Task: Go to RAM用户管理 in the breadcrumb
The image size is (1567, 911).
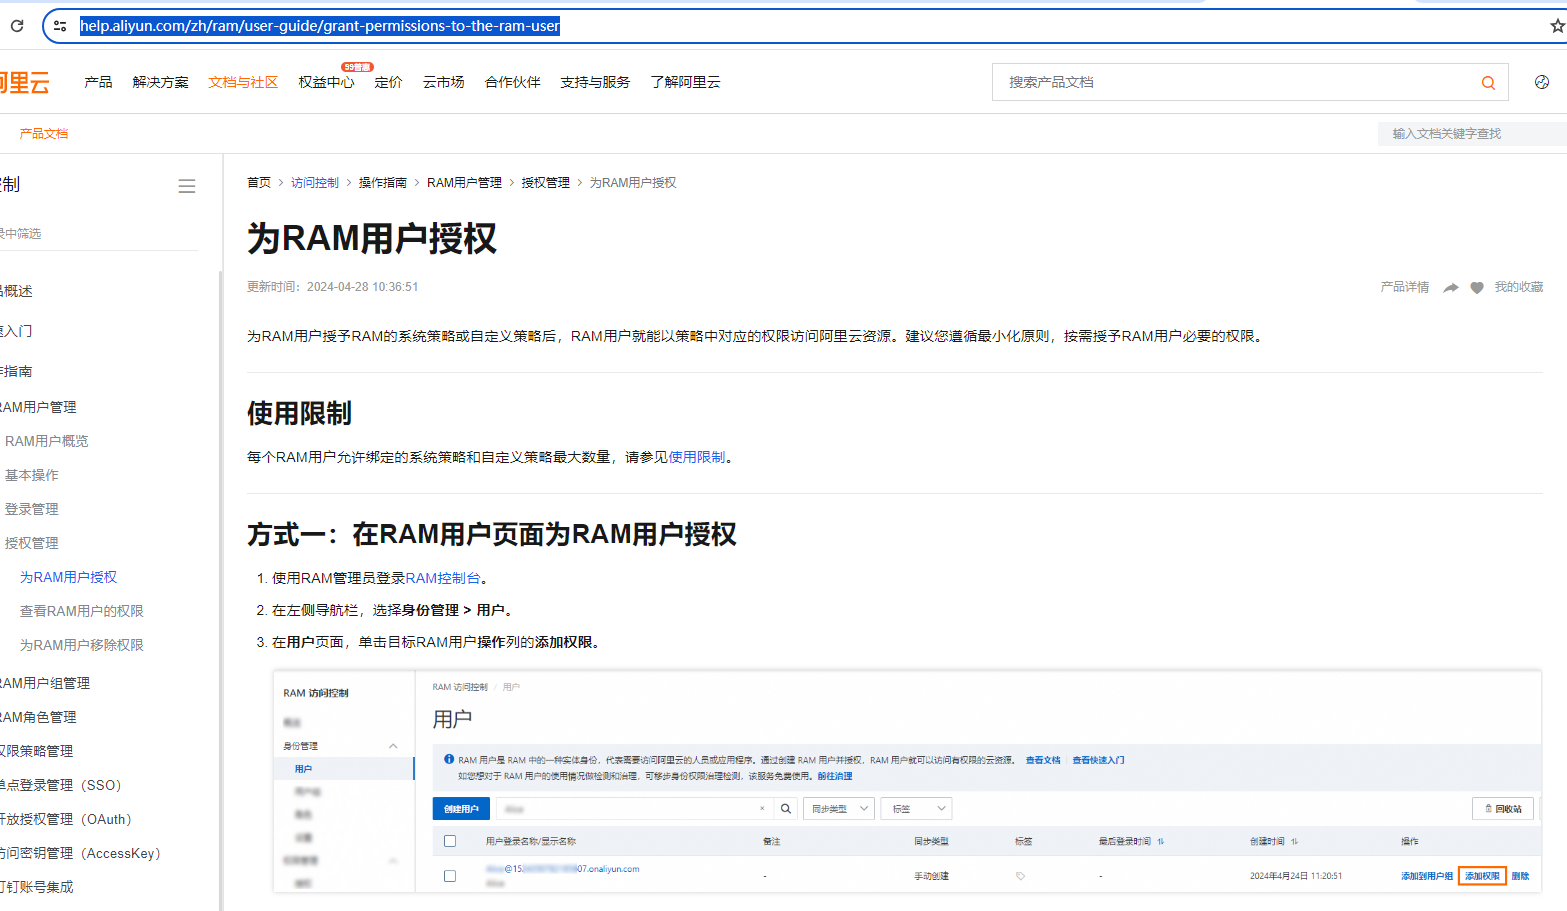Action: [x=464, y=182]
